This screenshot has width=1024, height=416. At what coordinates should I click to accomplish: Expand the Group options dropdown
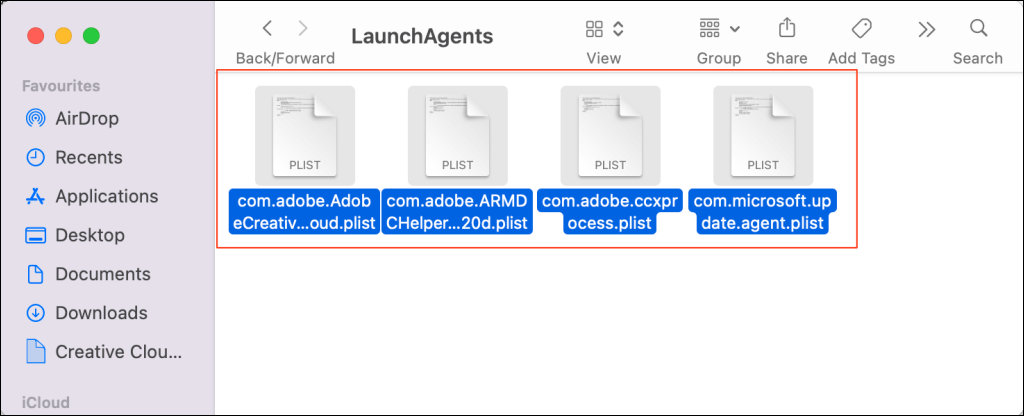(x=719, y=29)
